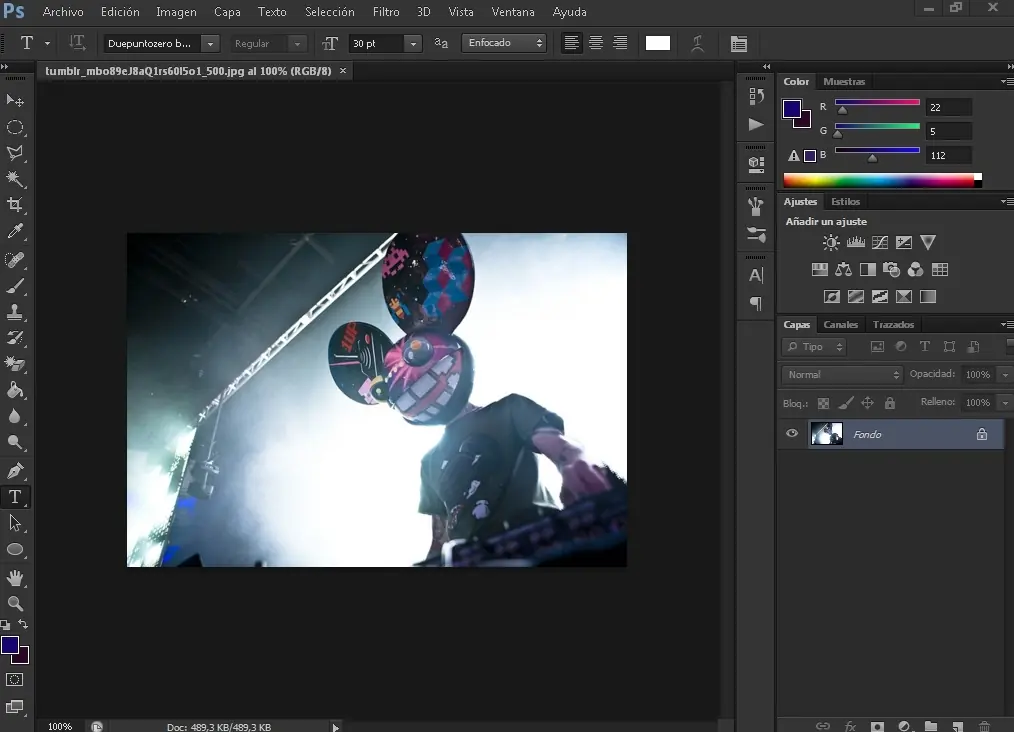The image size is (1014, 732).
Task: Click the warped text icon
Action: click(697, 43)
